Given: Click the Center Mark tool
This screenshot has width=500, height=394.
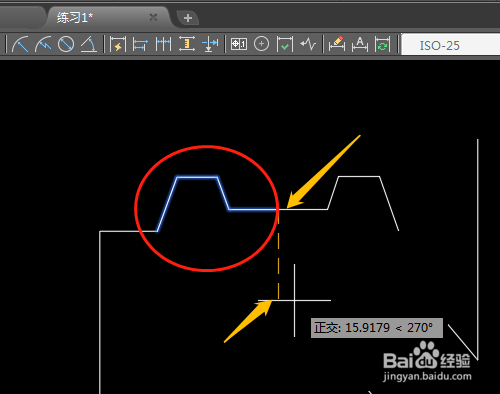Looking at the screenshot, I should click(x=261, y=44).
